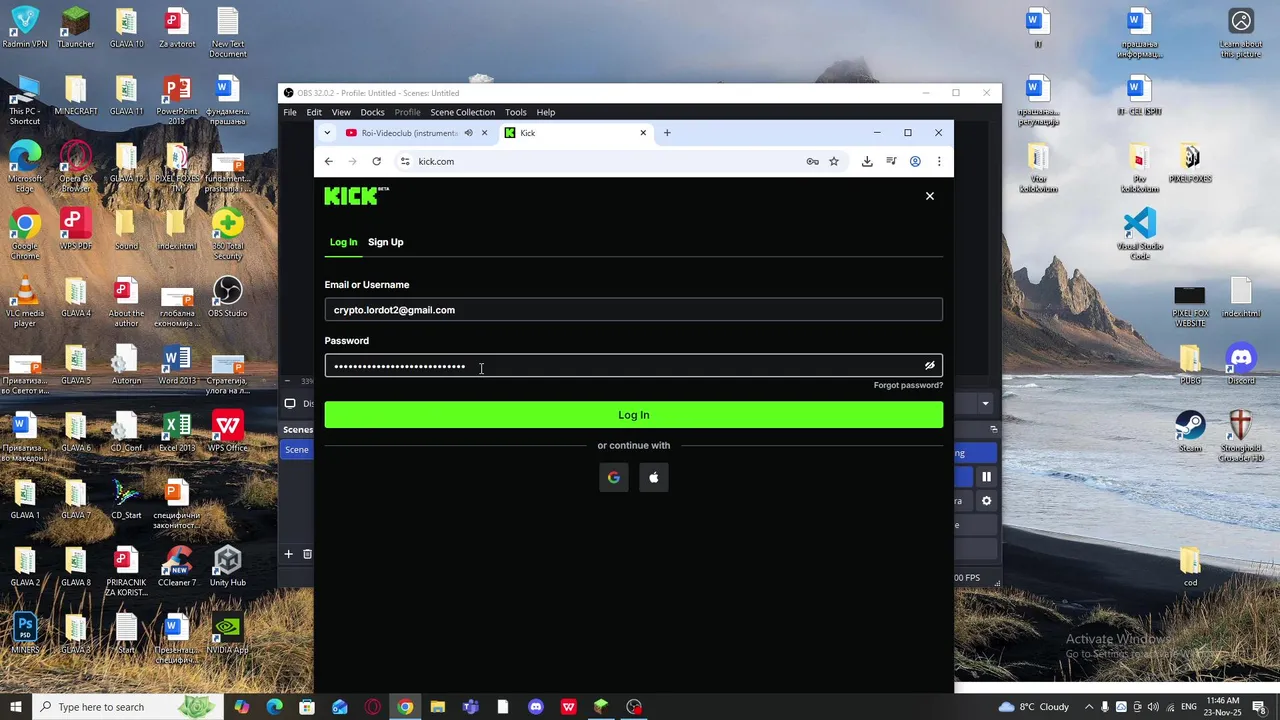Mute the Roi-Videoclub tab audio
The image size is (1280, 720).
pos(468,133)
